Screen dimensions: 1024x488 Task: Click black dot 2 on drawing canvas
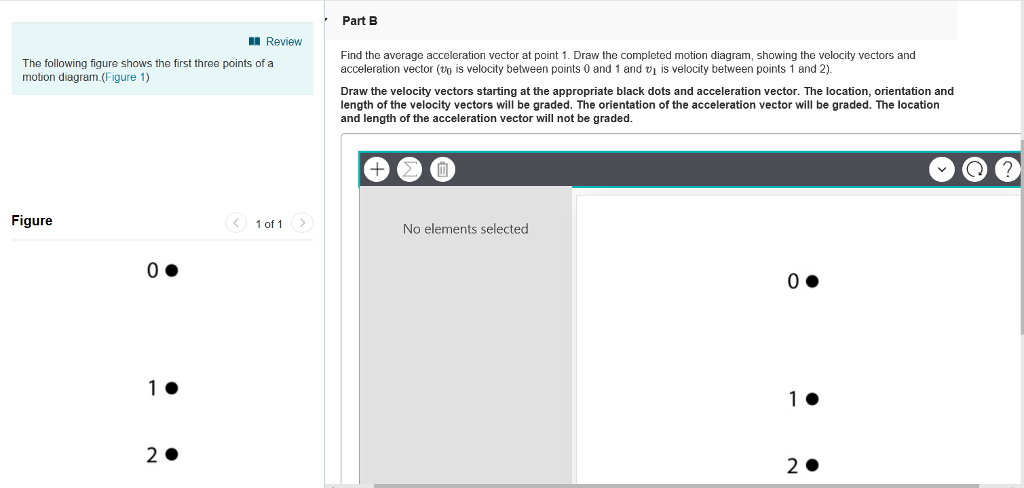pyautogui.click(x=812, y=465)
